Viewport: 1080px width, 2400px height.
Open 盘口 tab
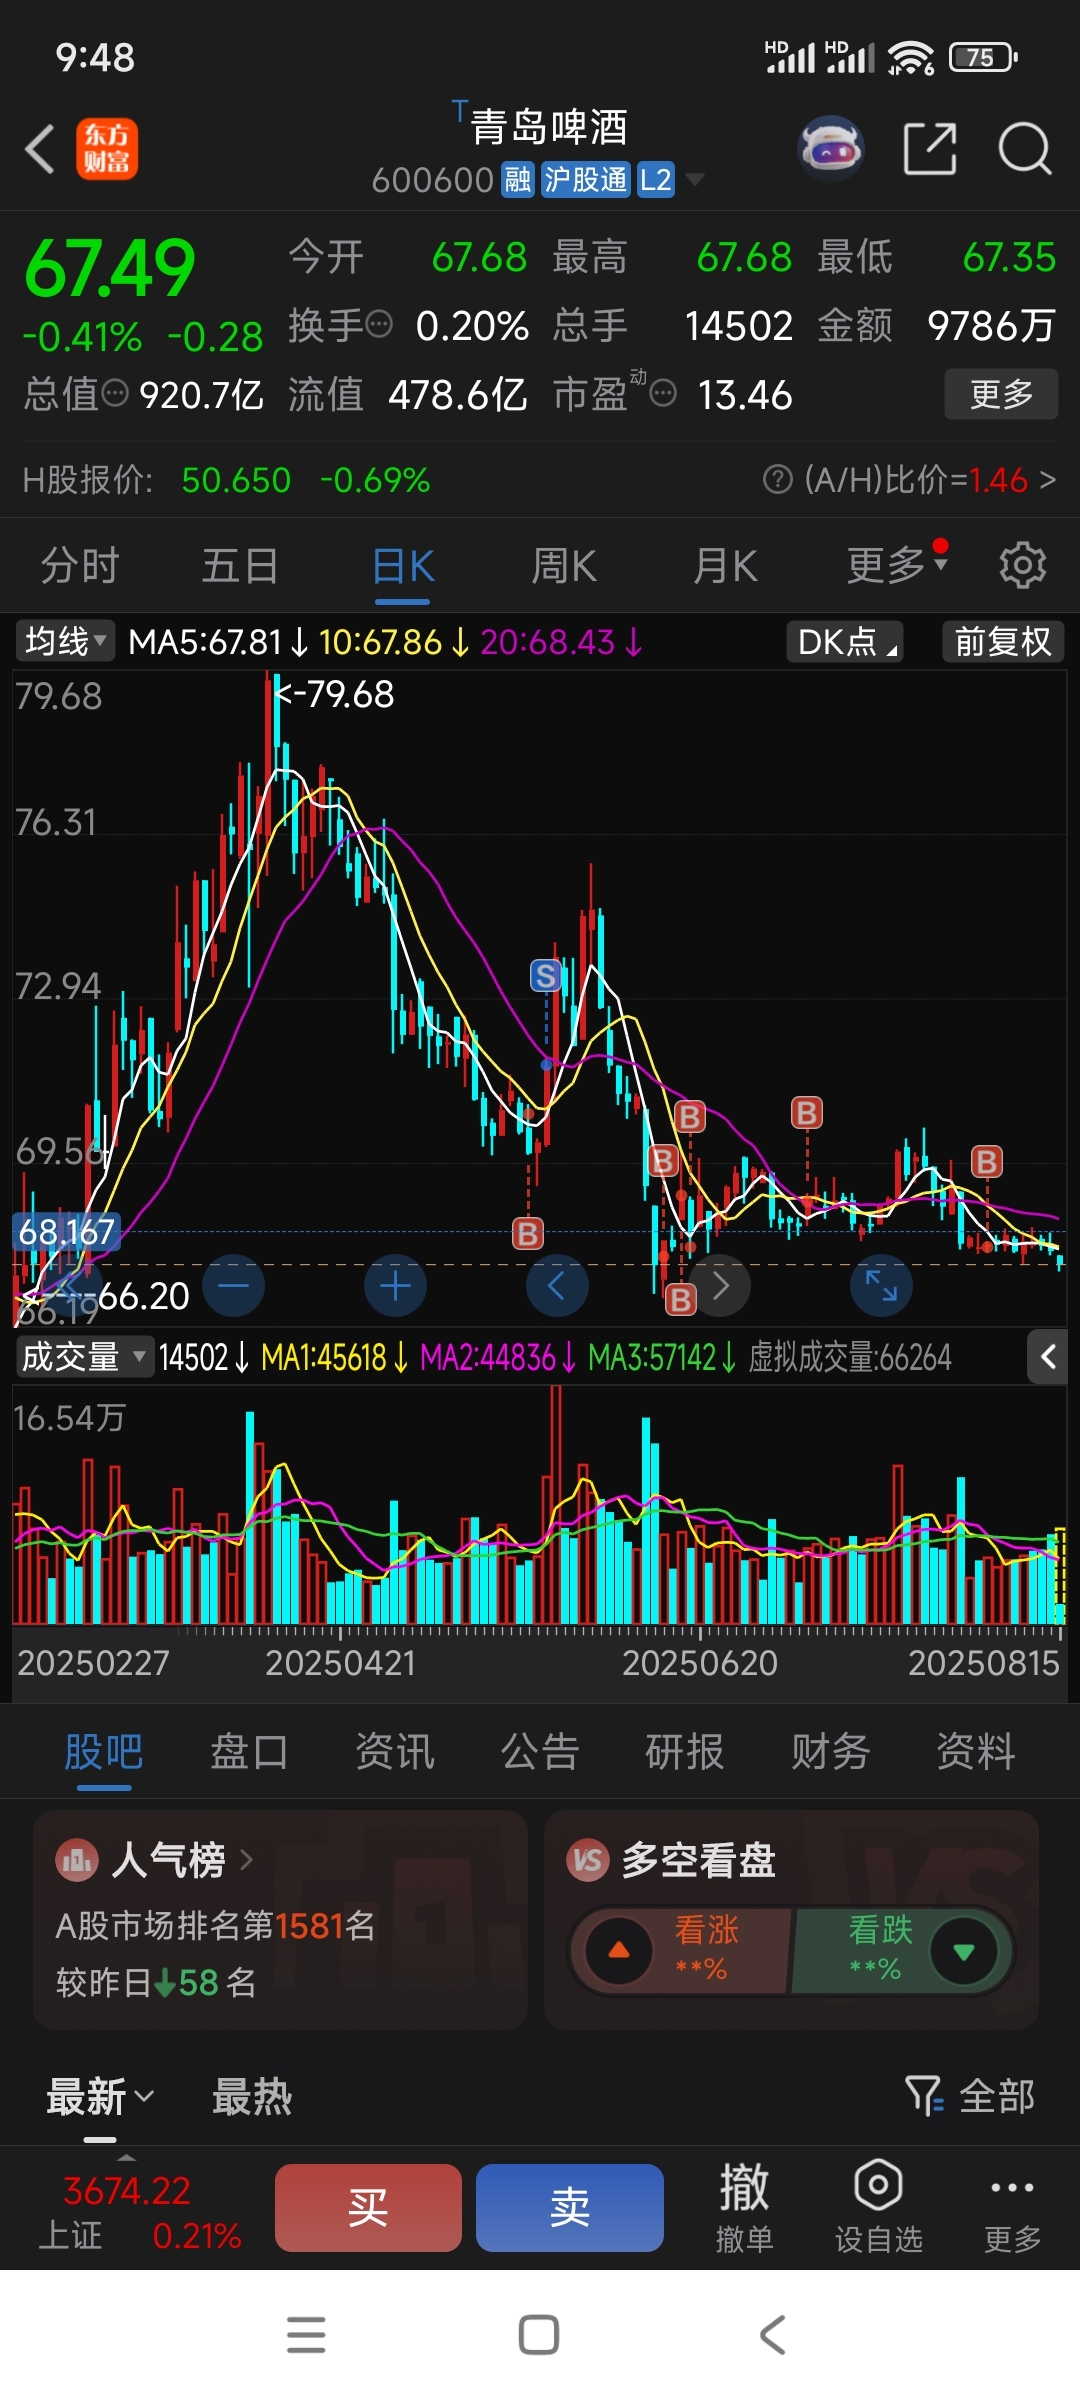pos(249,1751)
